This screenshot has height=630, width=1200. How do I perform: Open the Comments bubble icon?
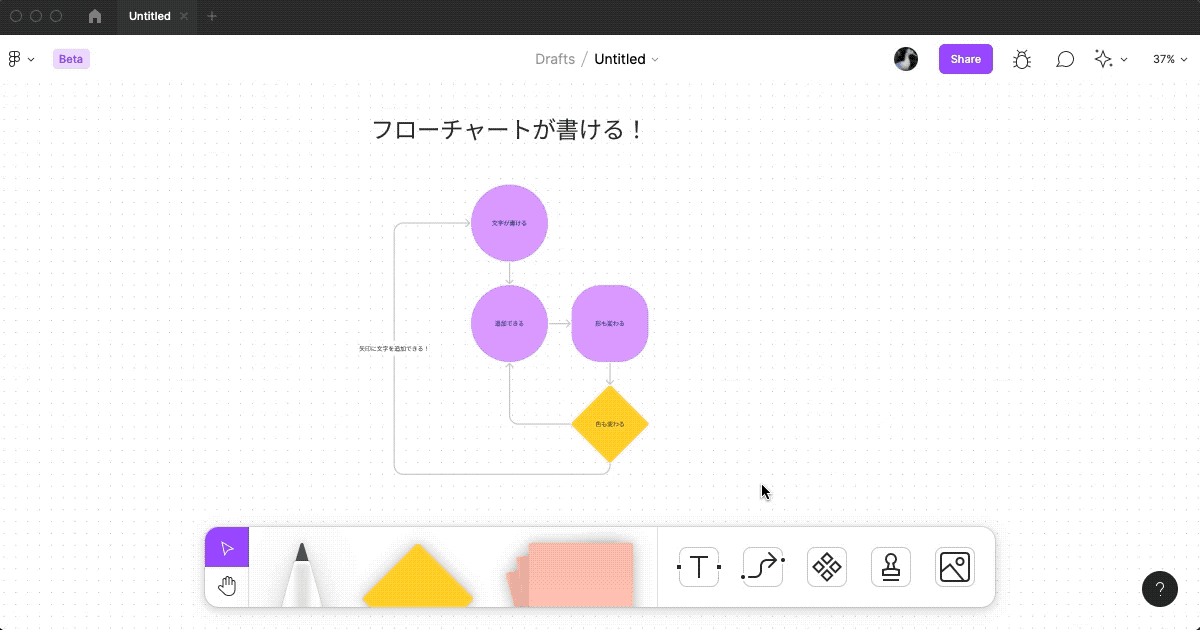coord(1065,59)
